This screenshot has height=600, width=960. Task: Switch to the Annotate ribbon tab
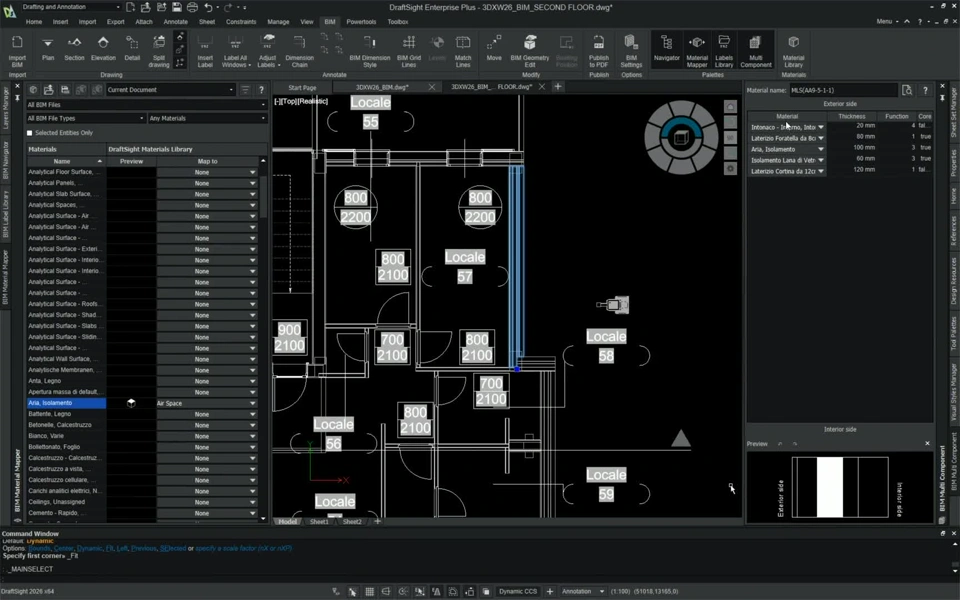click(x=175, y=21)
